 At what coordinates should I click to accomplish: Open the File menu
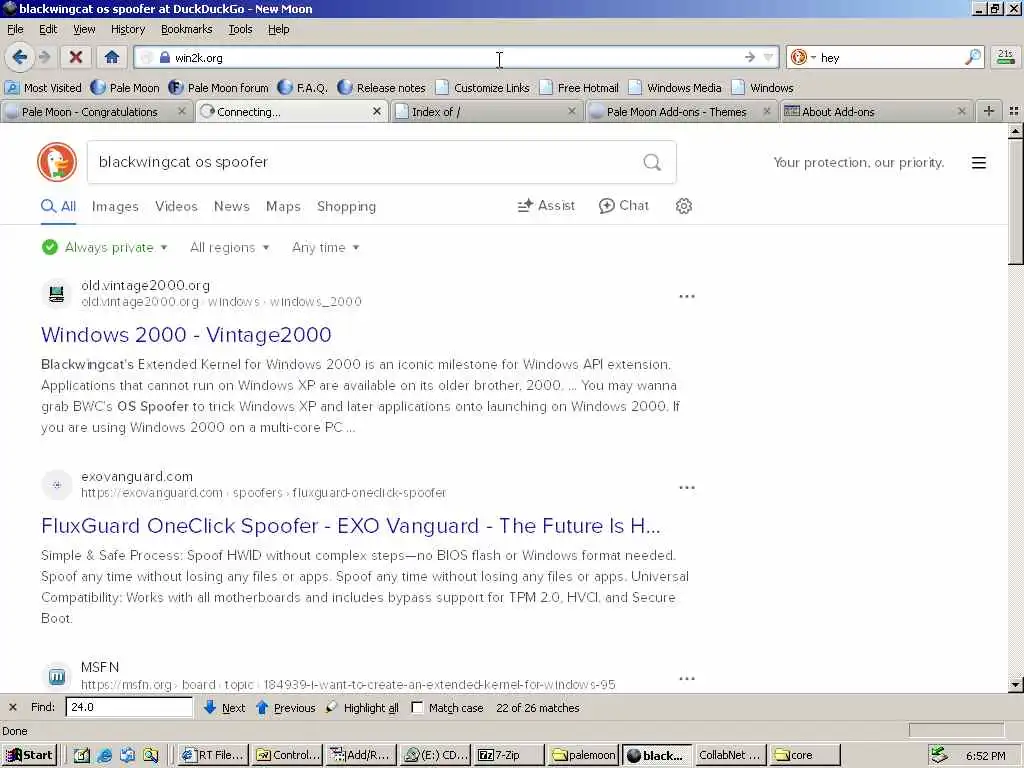tap(15, 29)
